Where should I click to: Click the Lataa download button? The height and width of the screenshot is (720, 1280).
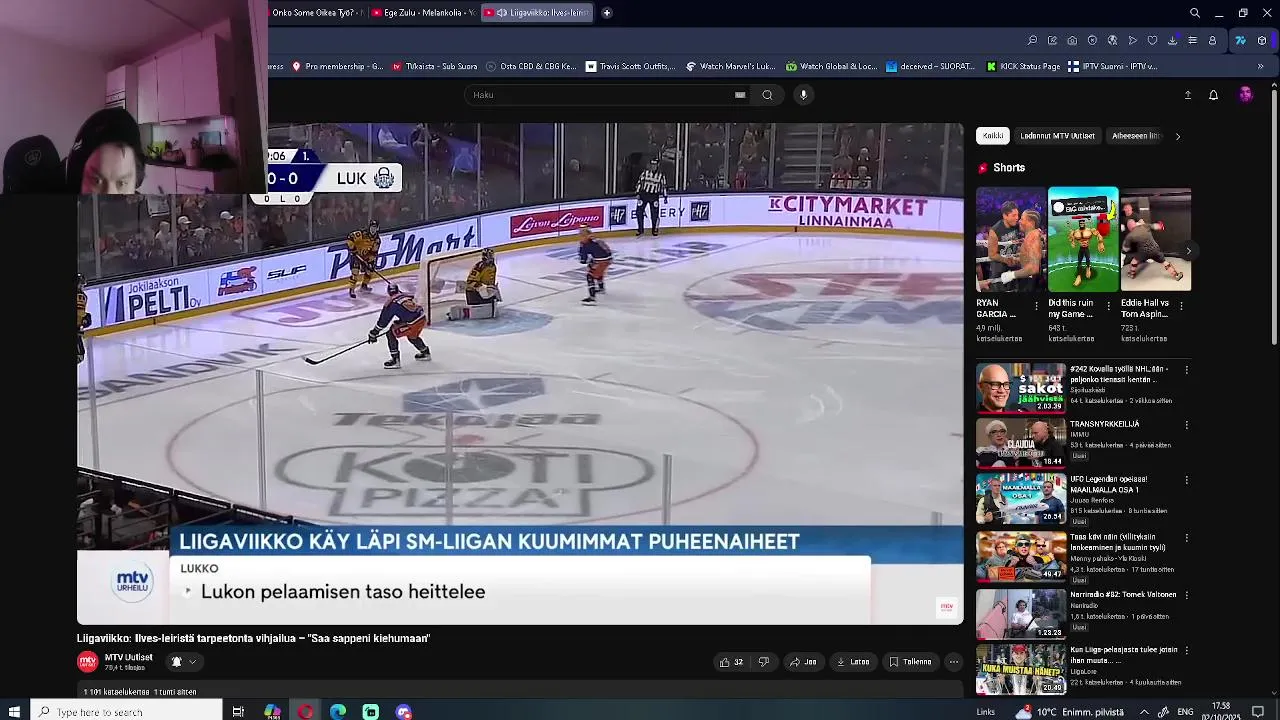click(x=854, y=662)
